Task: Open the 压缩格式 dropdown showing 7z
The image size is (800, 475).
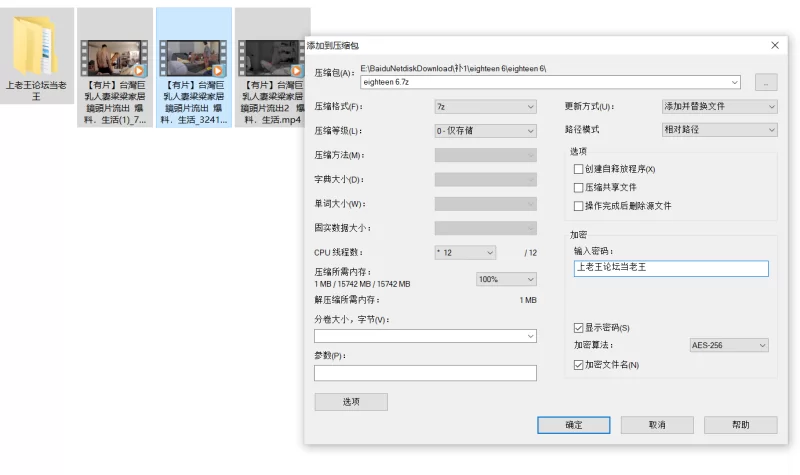Action: click(x=485, y=107)
